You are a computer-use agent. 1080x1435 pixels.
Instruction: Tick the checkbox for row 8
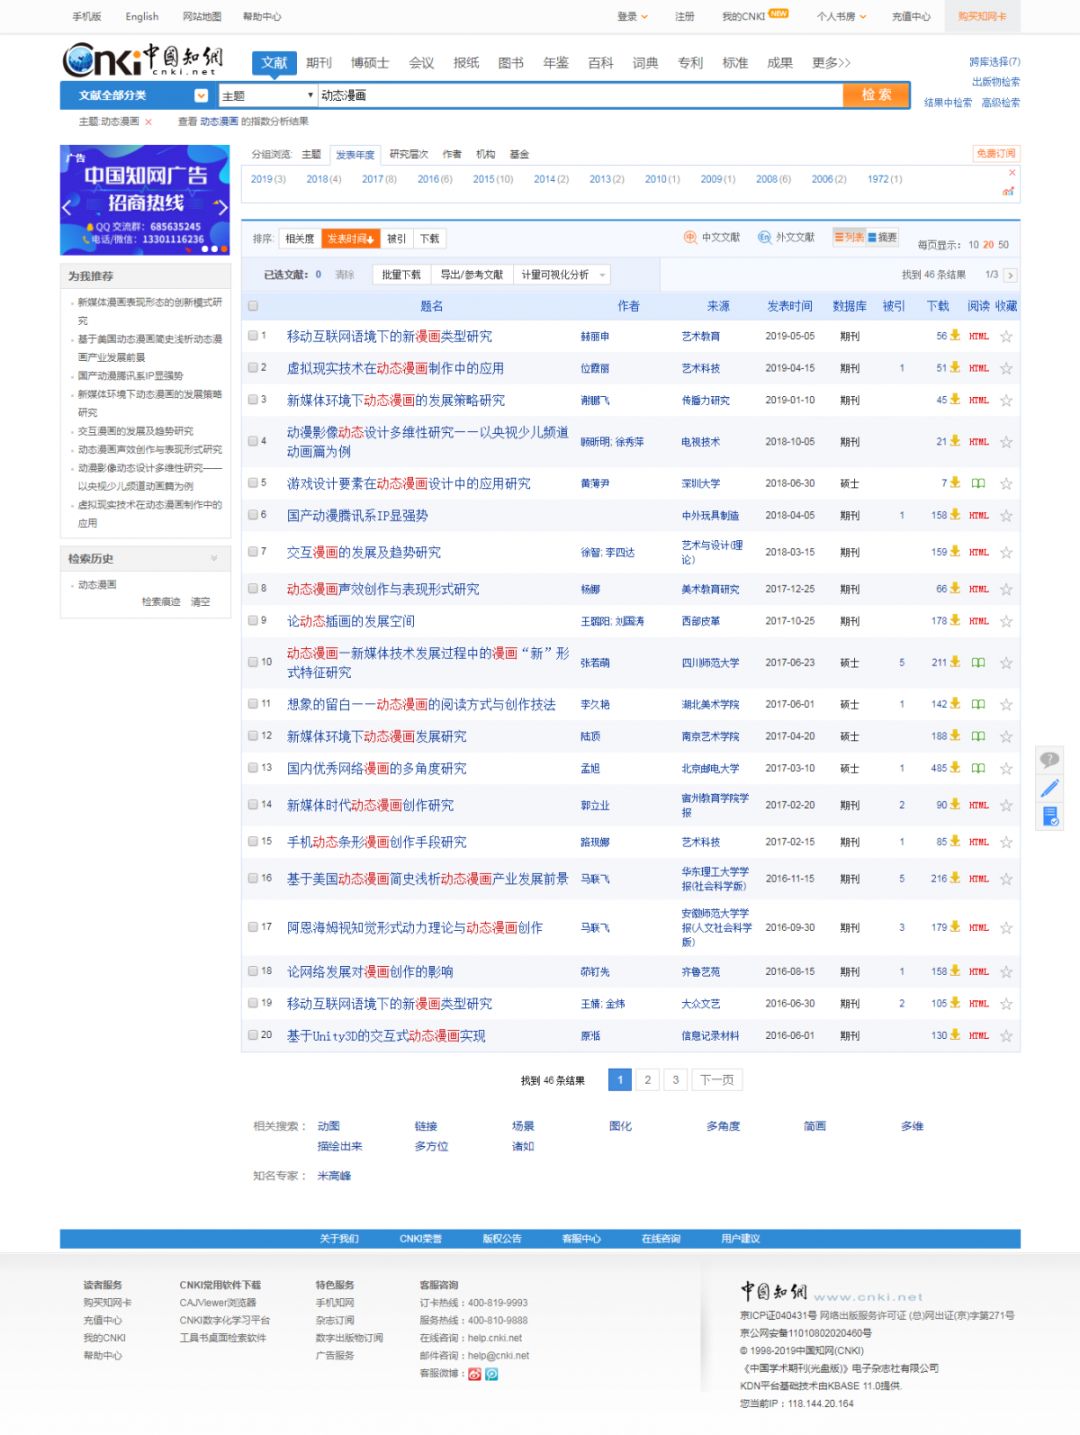pyautogui.click(x=253, y=589)
